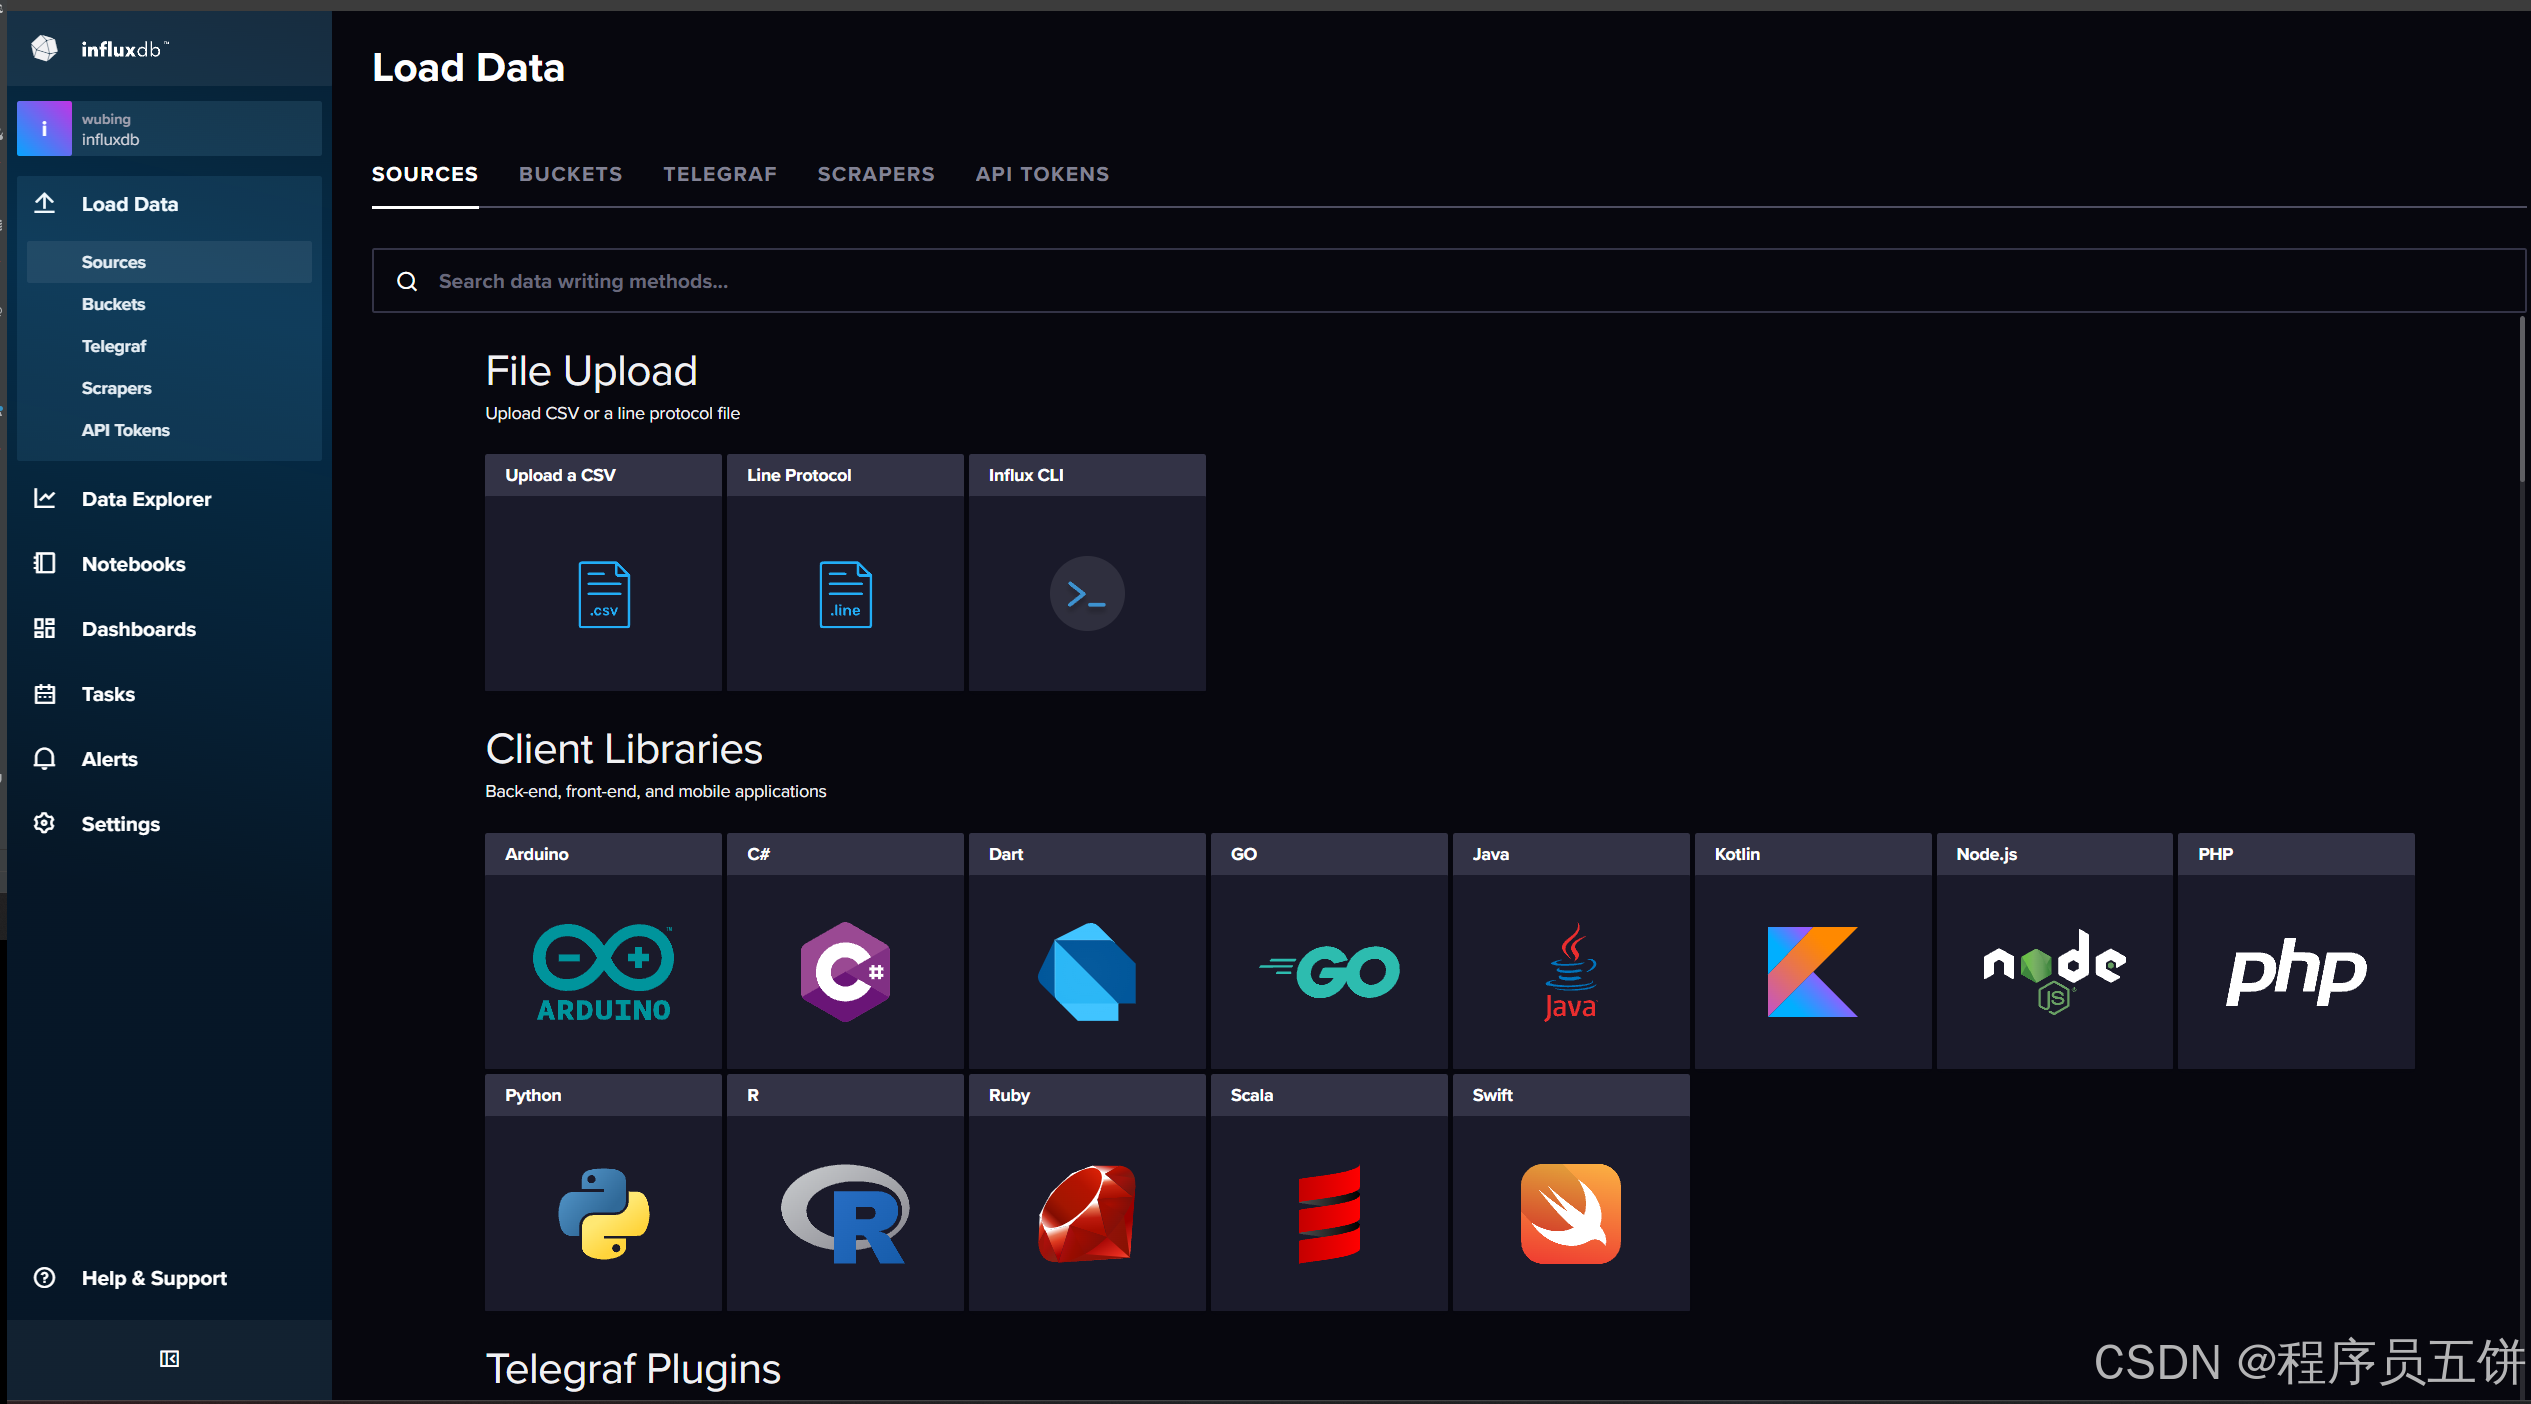The width and height of the screenshot is (2531, 1404).
Task: Select the Line Protocol card
Action: click(844, 573)
